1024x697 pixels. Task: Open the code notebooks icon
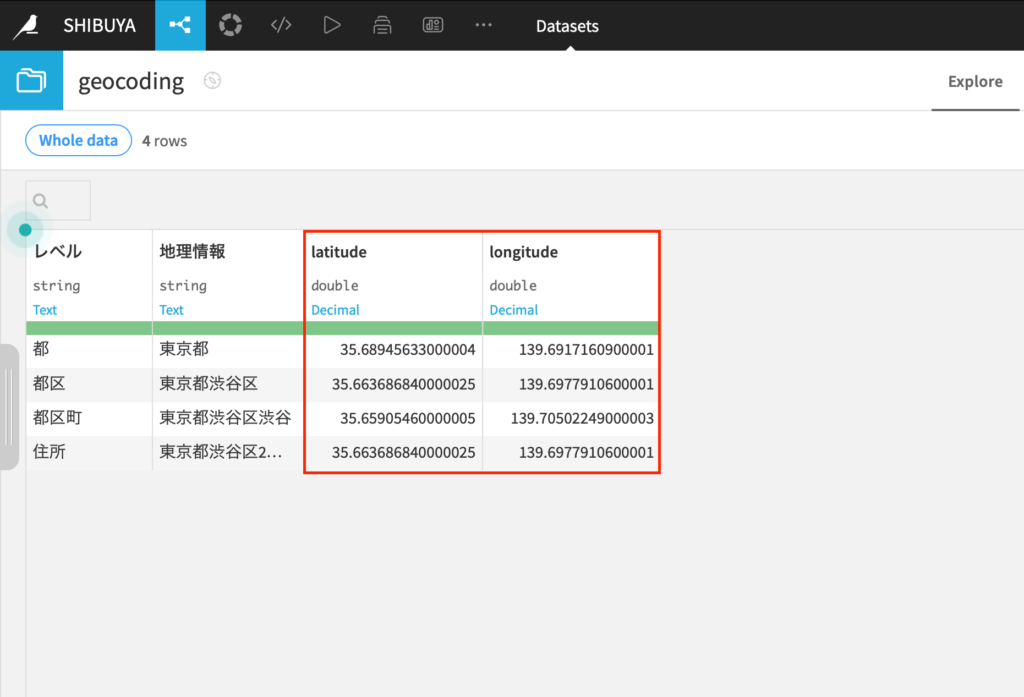pyautogui.click(x=281, y=25)
